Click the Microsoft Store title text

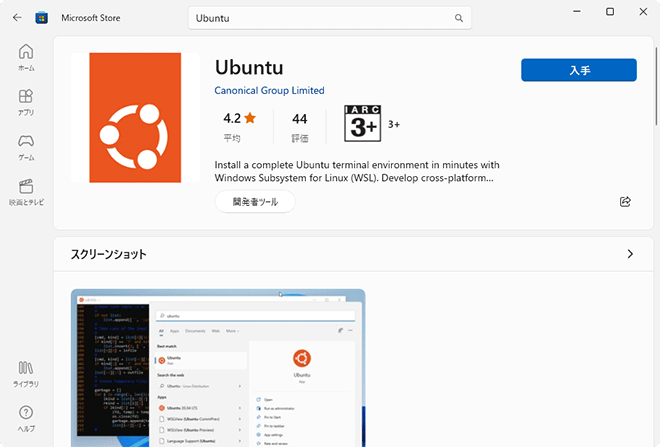tap(90, 18)
